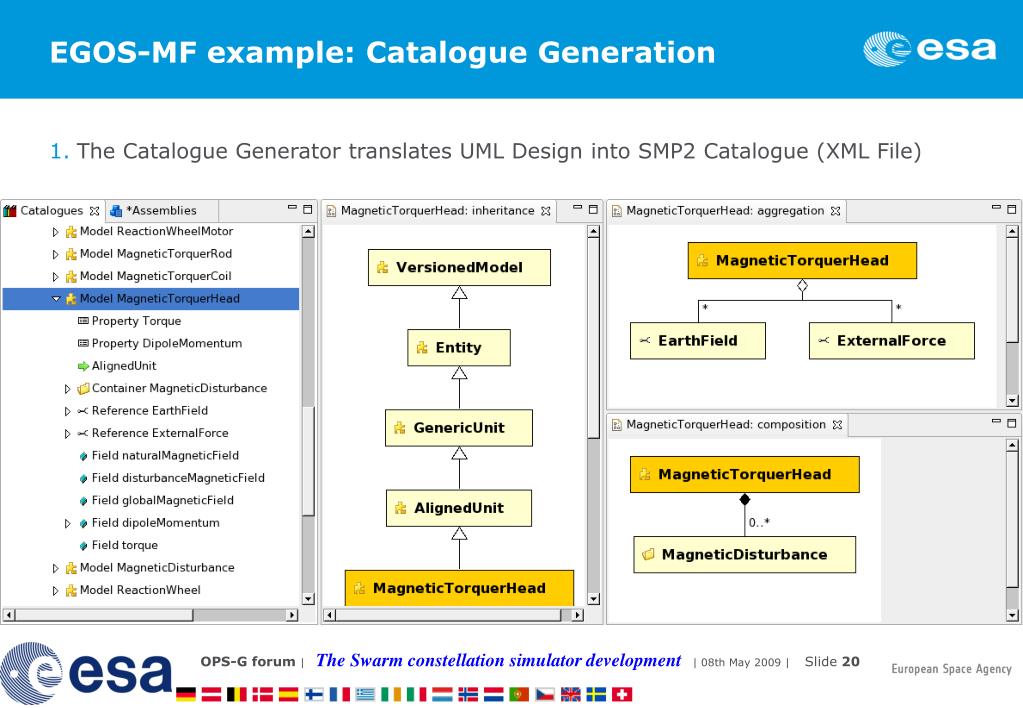The width and height of the screenshot is (1023, 708).
Task: Minimize the Catalogues panel
Action: (x=292, y=208)
